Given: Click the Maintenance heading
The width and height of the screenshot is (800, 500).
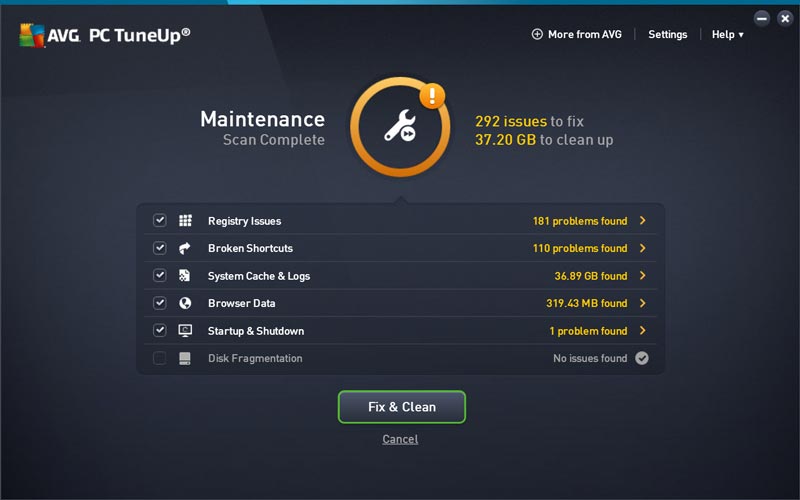Looking at the screenshot, I should tap(262, 119).
